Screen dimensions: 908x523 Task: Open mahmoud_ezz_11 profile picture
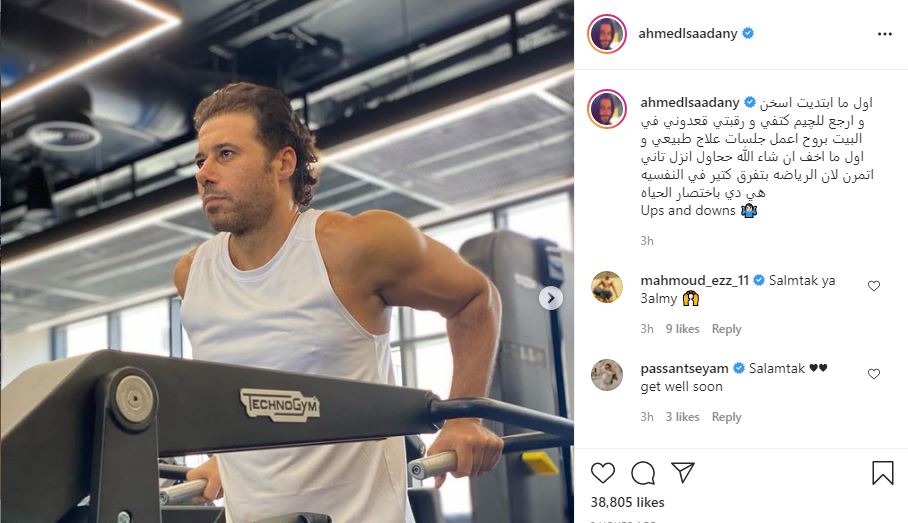point(607,287)
